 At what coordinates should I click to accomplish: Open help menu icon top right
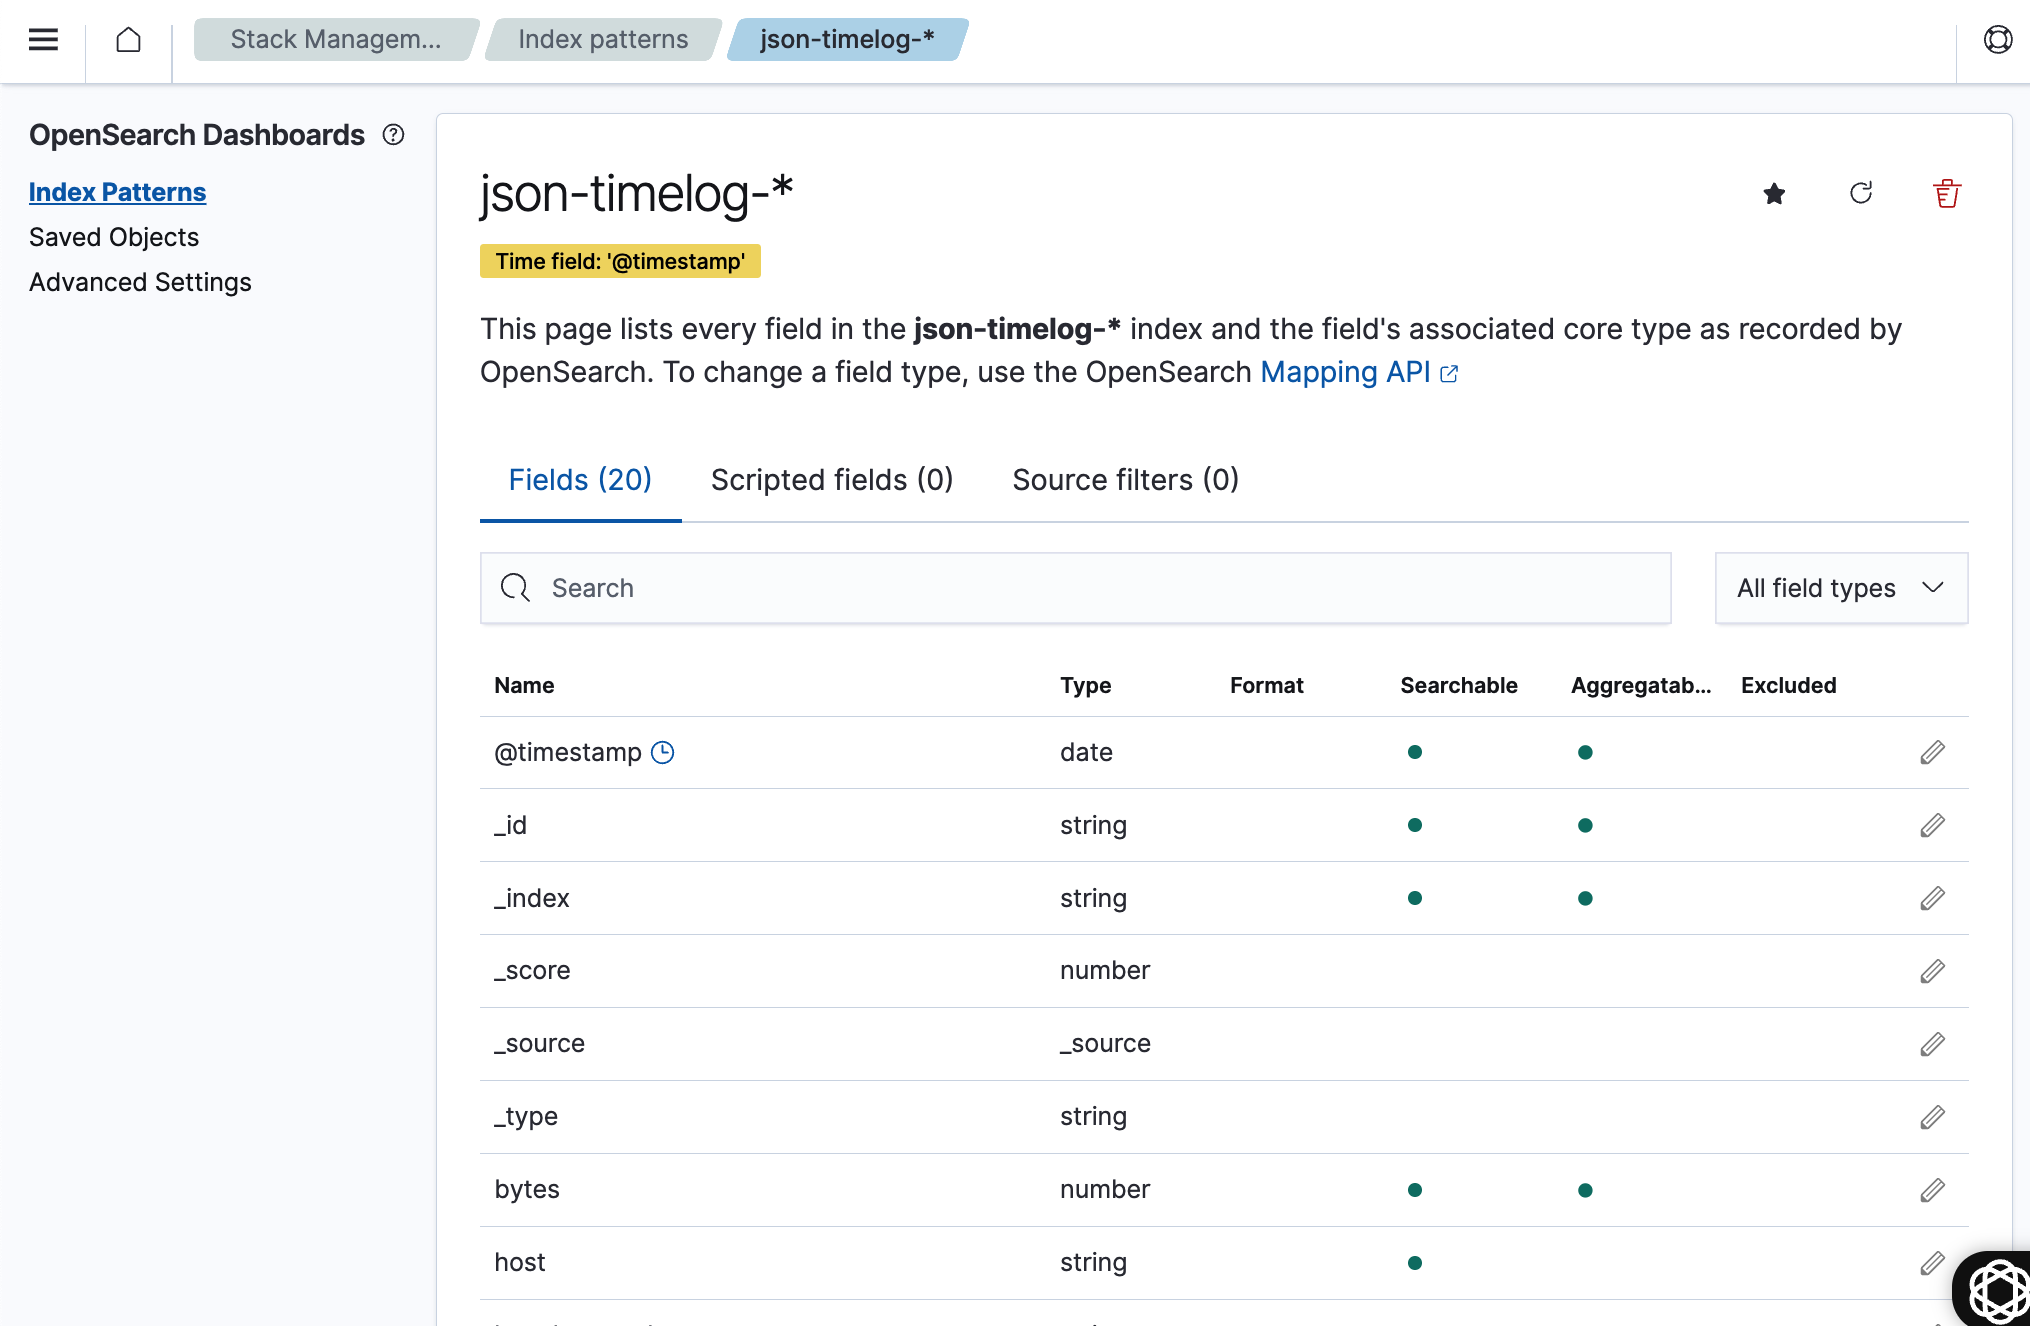(x=1997, y=40)
